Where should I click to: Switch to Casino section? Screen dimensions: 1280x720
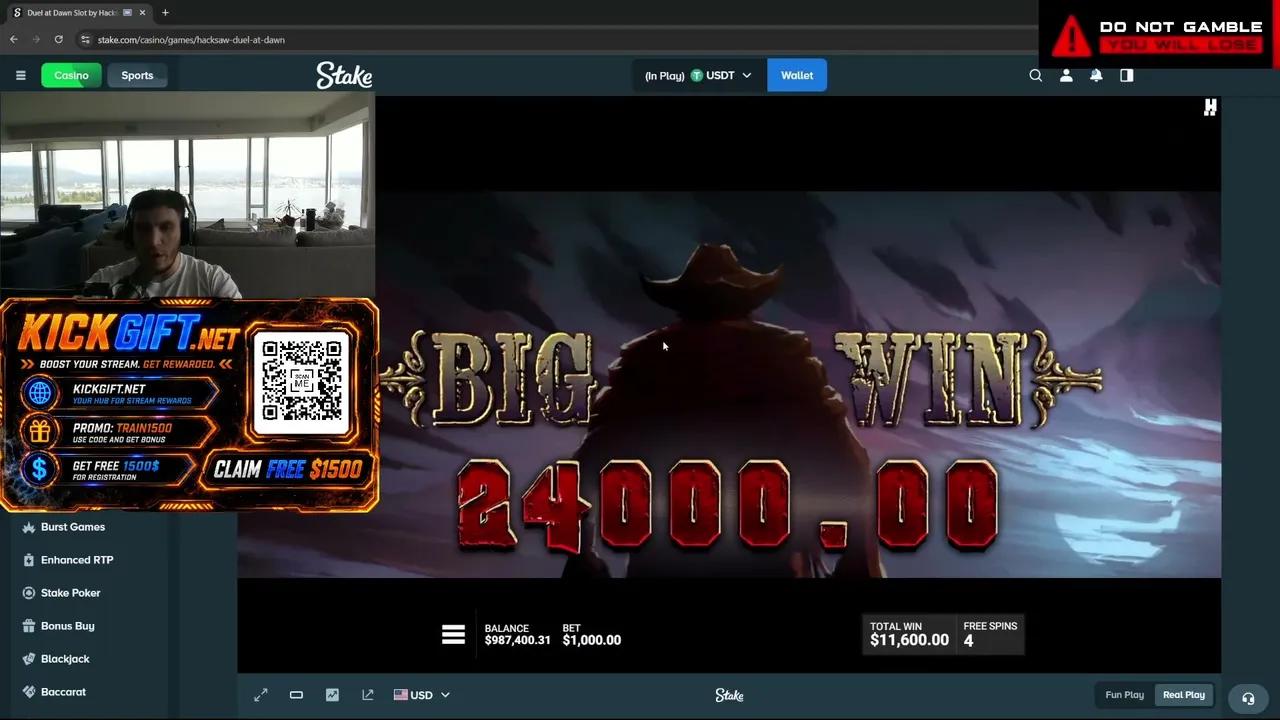pos(71,76)
